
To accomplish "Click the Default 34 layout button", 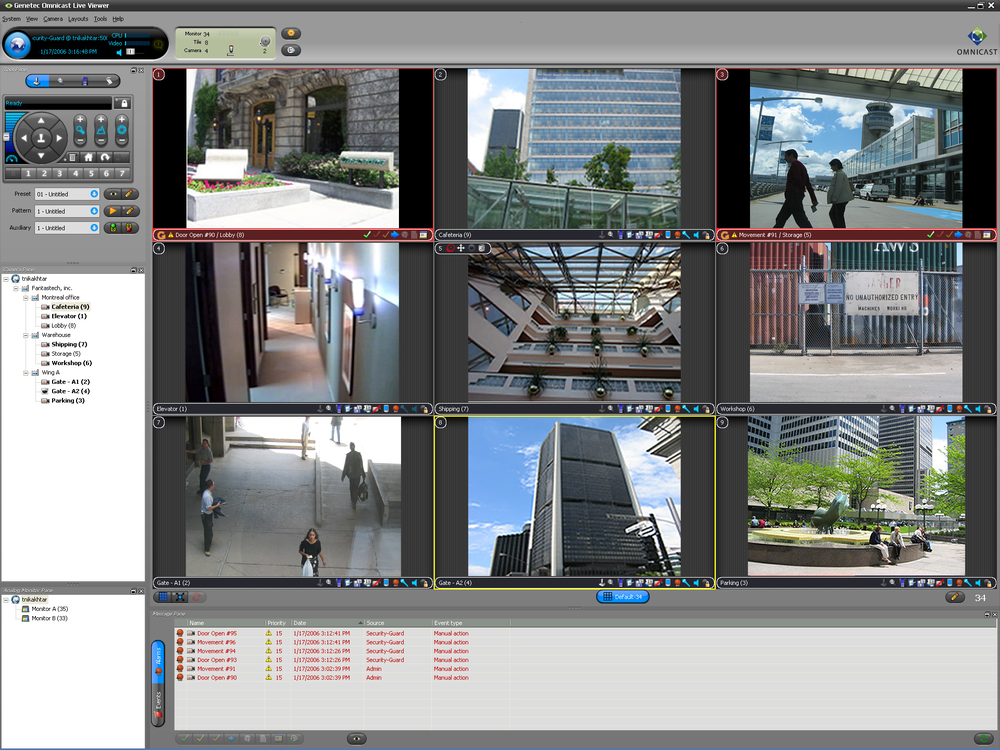I will click(x=622, y=596).
